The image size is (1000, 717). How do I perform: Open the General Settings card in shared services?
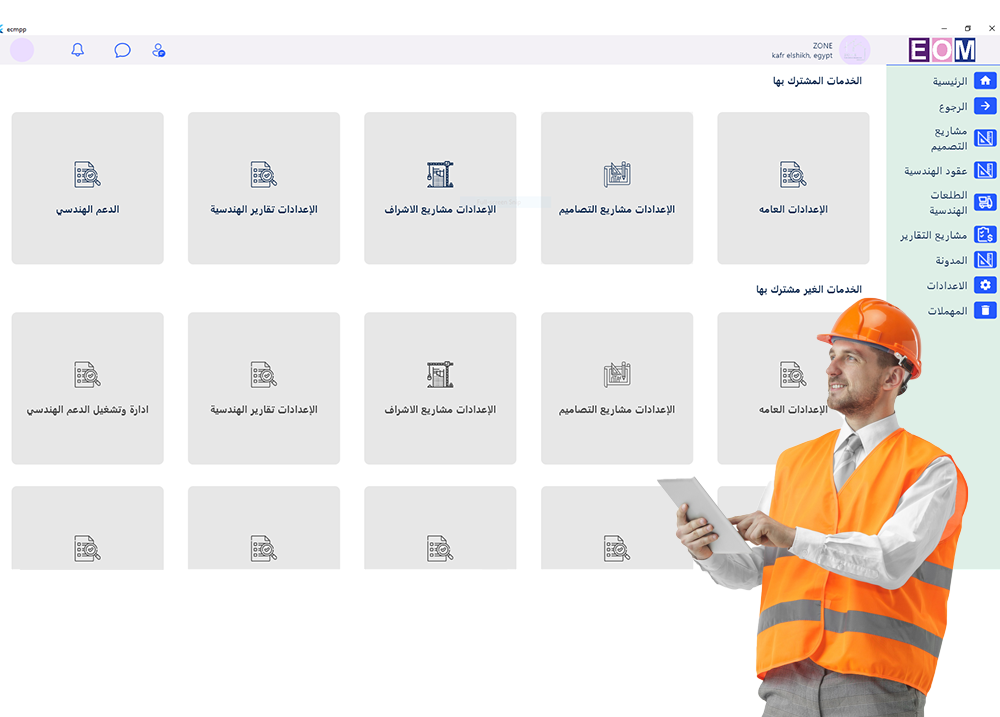click(x=793, y=187)
